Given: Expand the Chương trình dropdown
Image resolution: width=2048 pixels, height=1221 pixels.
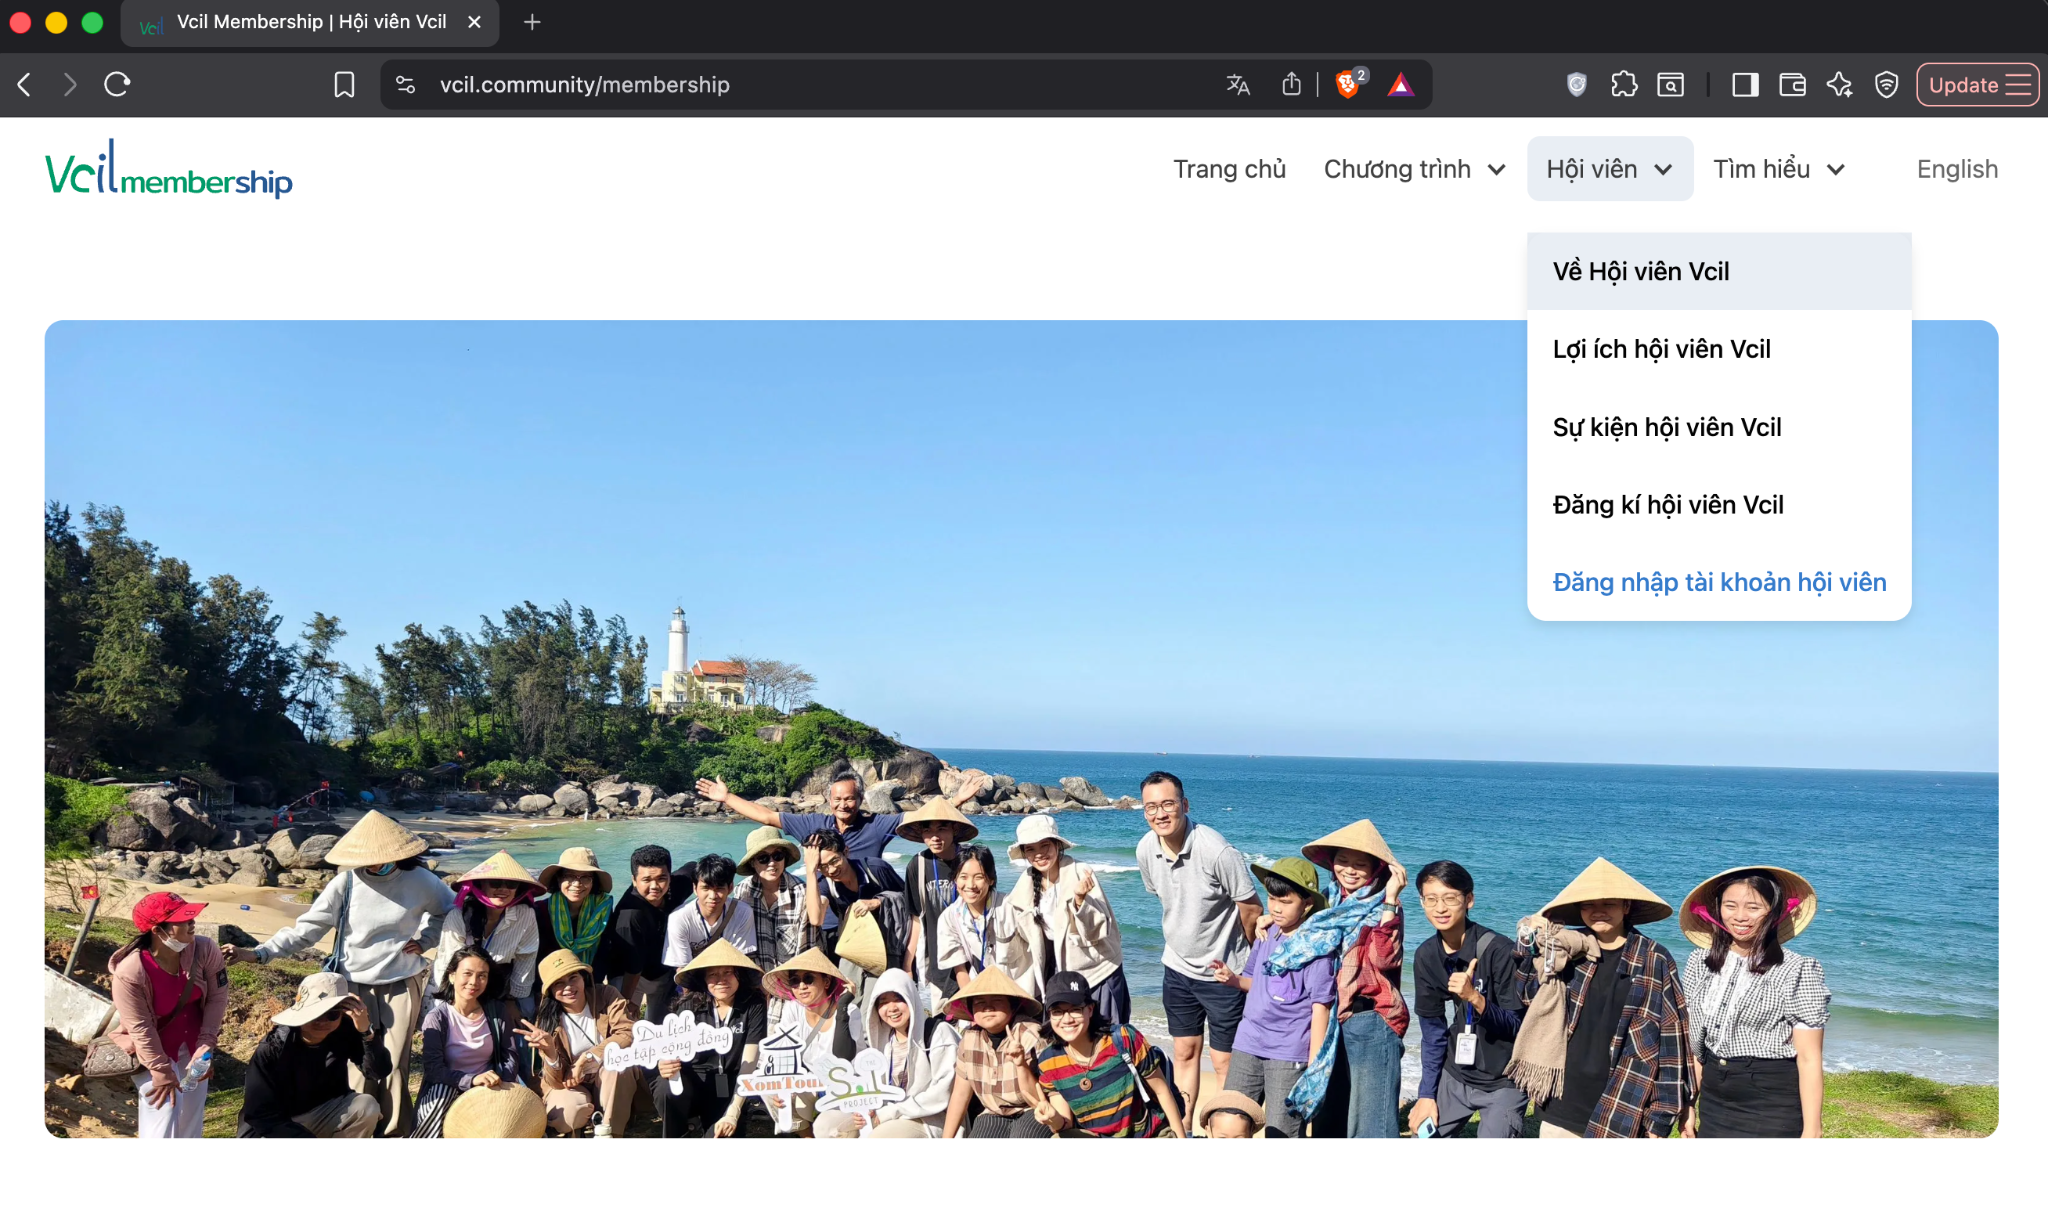Looking at the screenshot, I should tap(1414, 169).
